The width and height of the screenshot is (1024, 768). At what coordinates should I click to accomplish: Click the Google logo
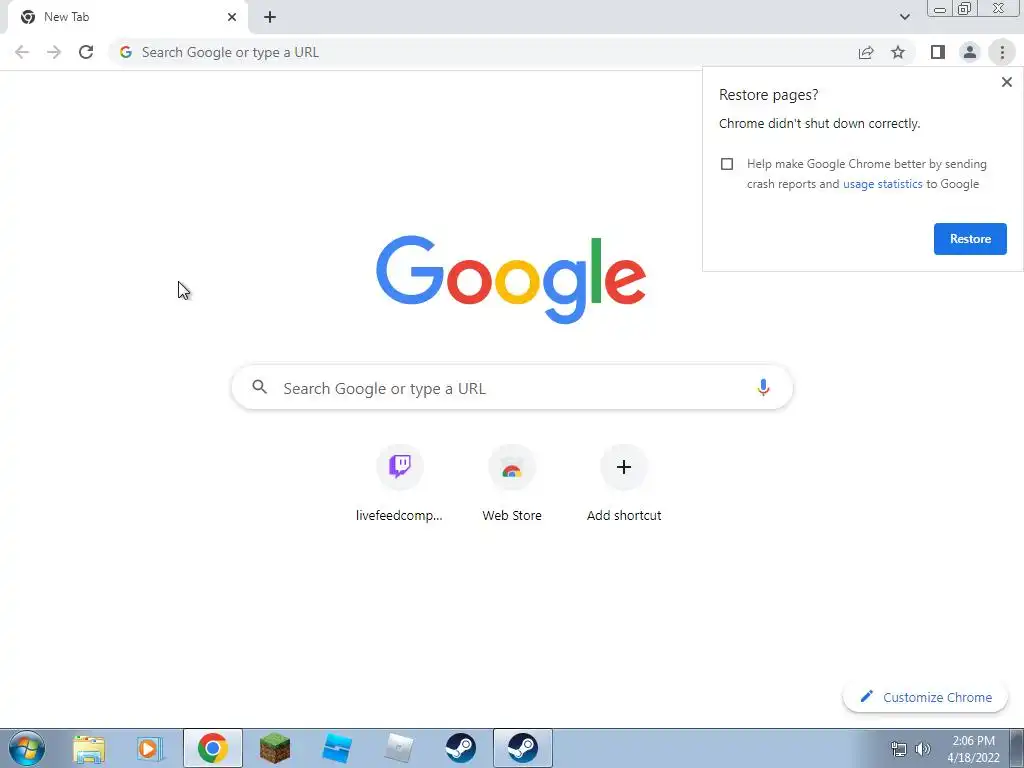point(511,279)
